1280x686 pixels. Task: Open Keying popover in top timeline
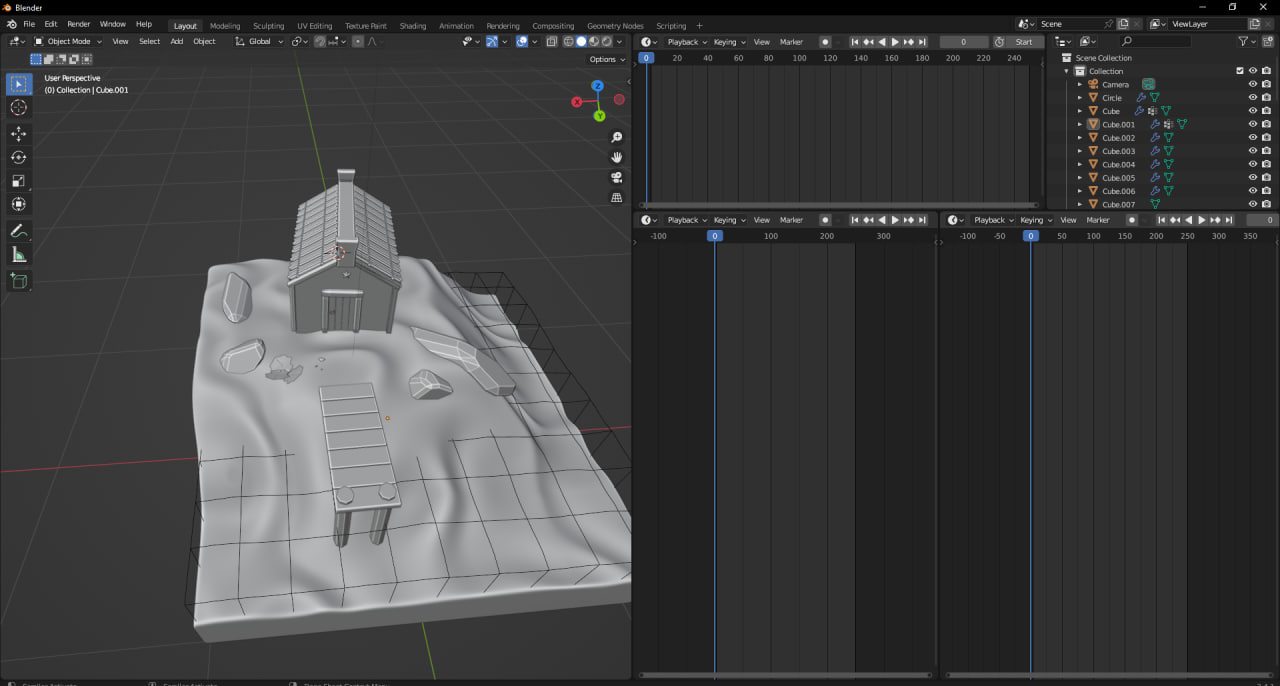pos(729,41)
